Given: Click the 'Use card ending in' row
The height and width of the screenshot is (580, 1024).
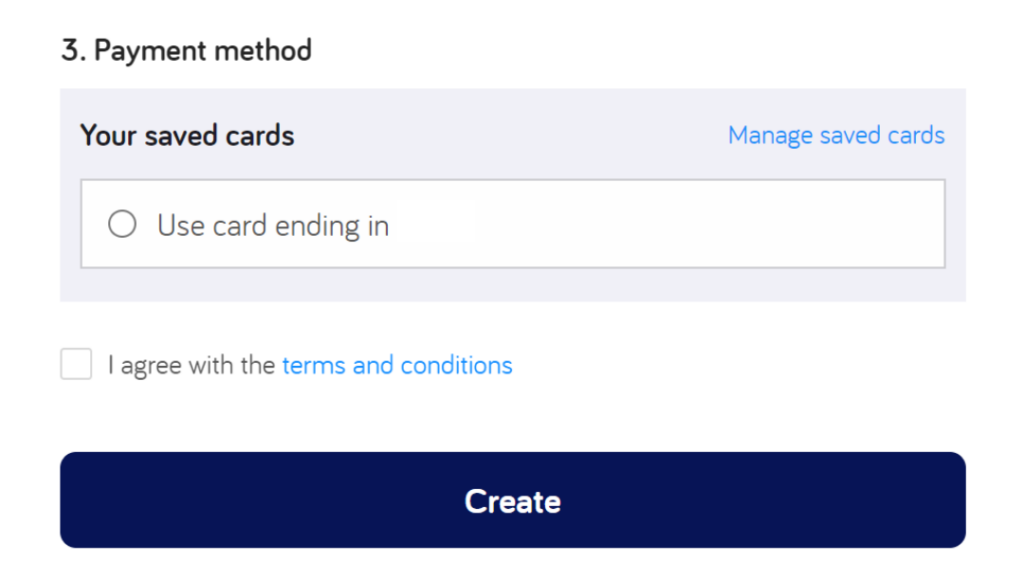Looking at the screenshot, I should pyautogui.click(x=300, y=224).
